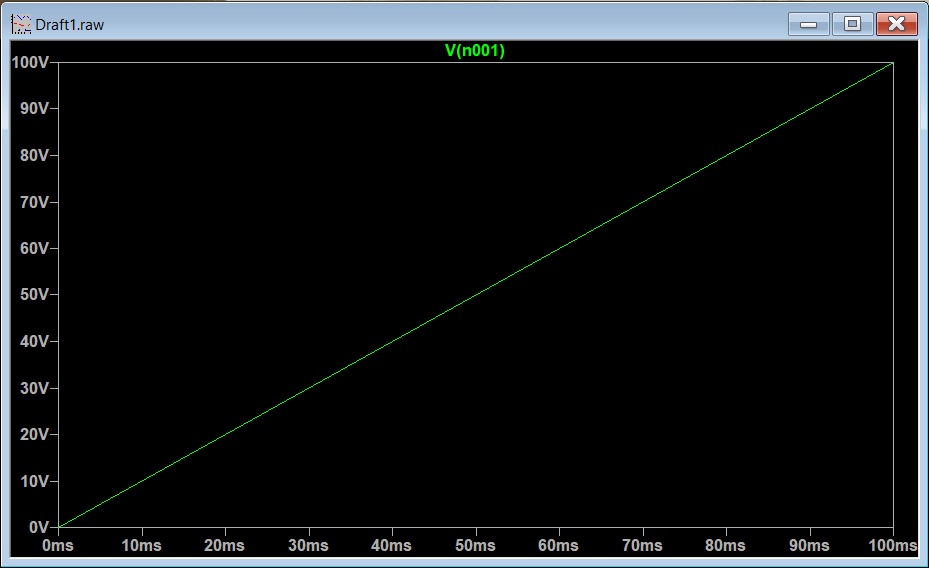
Task: Click the 70ms horizontal axis label
Action: [x=642, y=545]
